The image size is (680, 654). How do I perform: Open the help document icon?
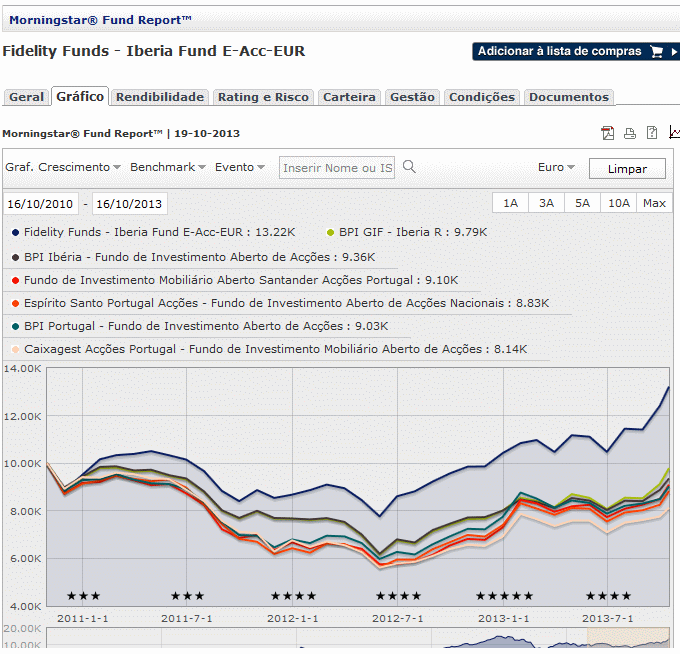pyautogui.click(x=652, y=133)
